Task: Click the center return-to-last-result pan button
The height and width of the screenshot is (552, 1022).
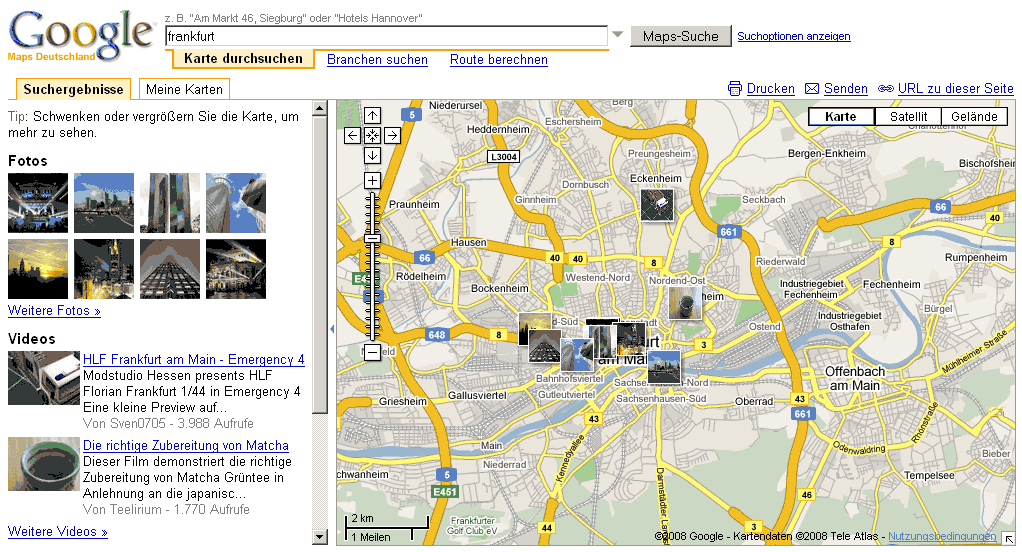Action: [x=372, y=136]
